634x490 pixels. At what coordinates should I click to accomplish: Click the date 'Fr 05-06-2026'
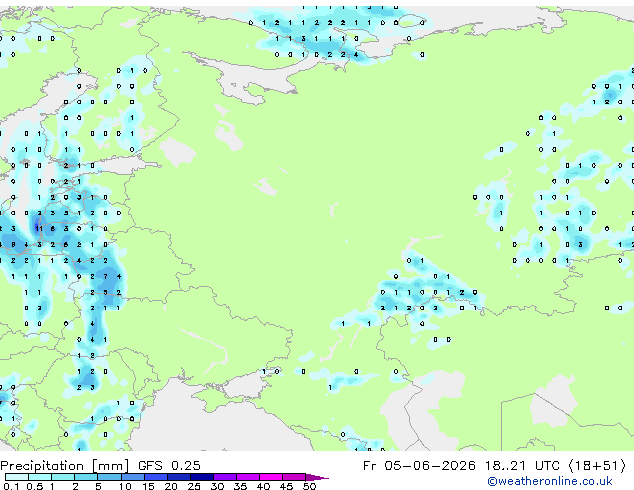pos(419,466)
